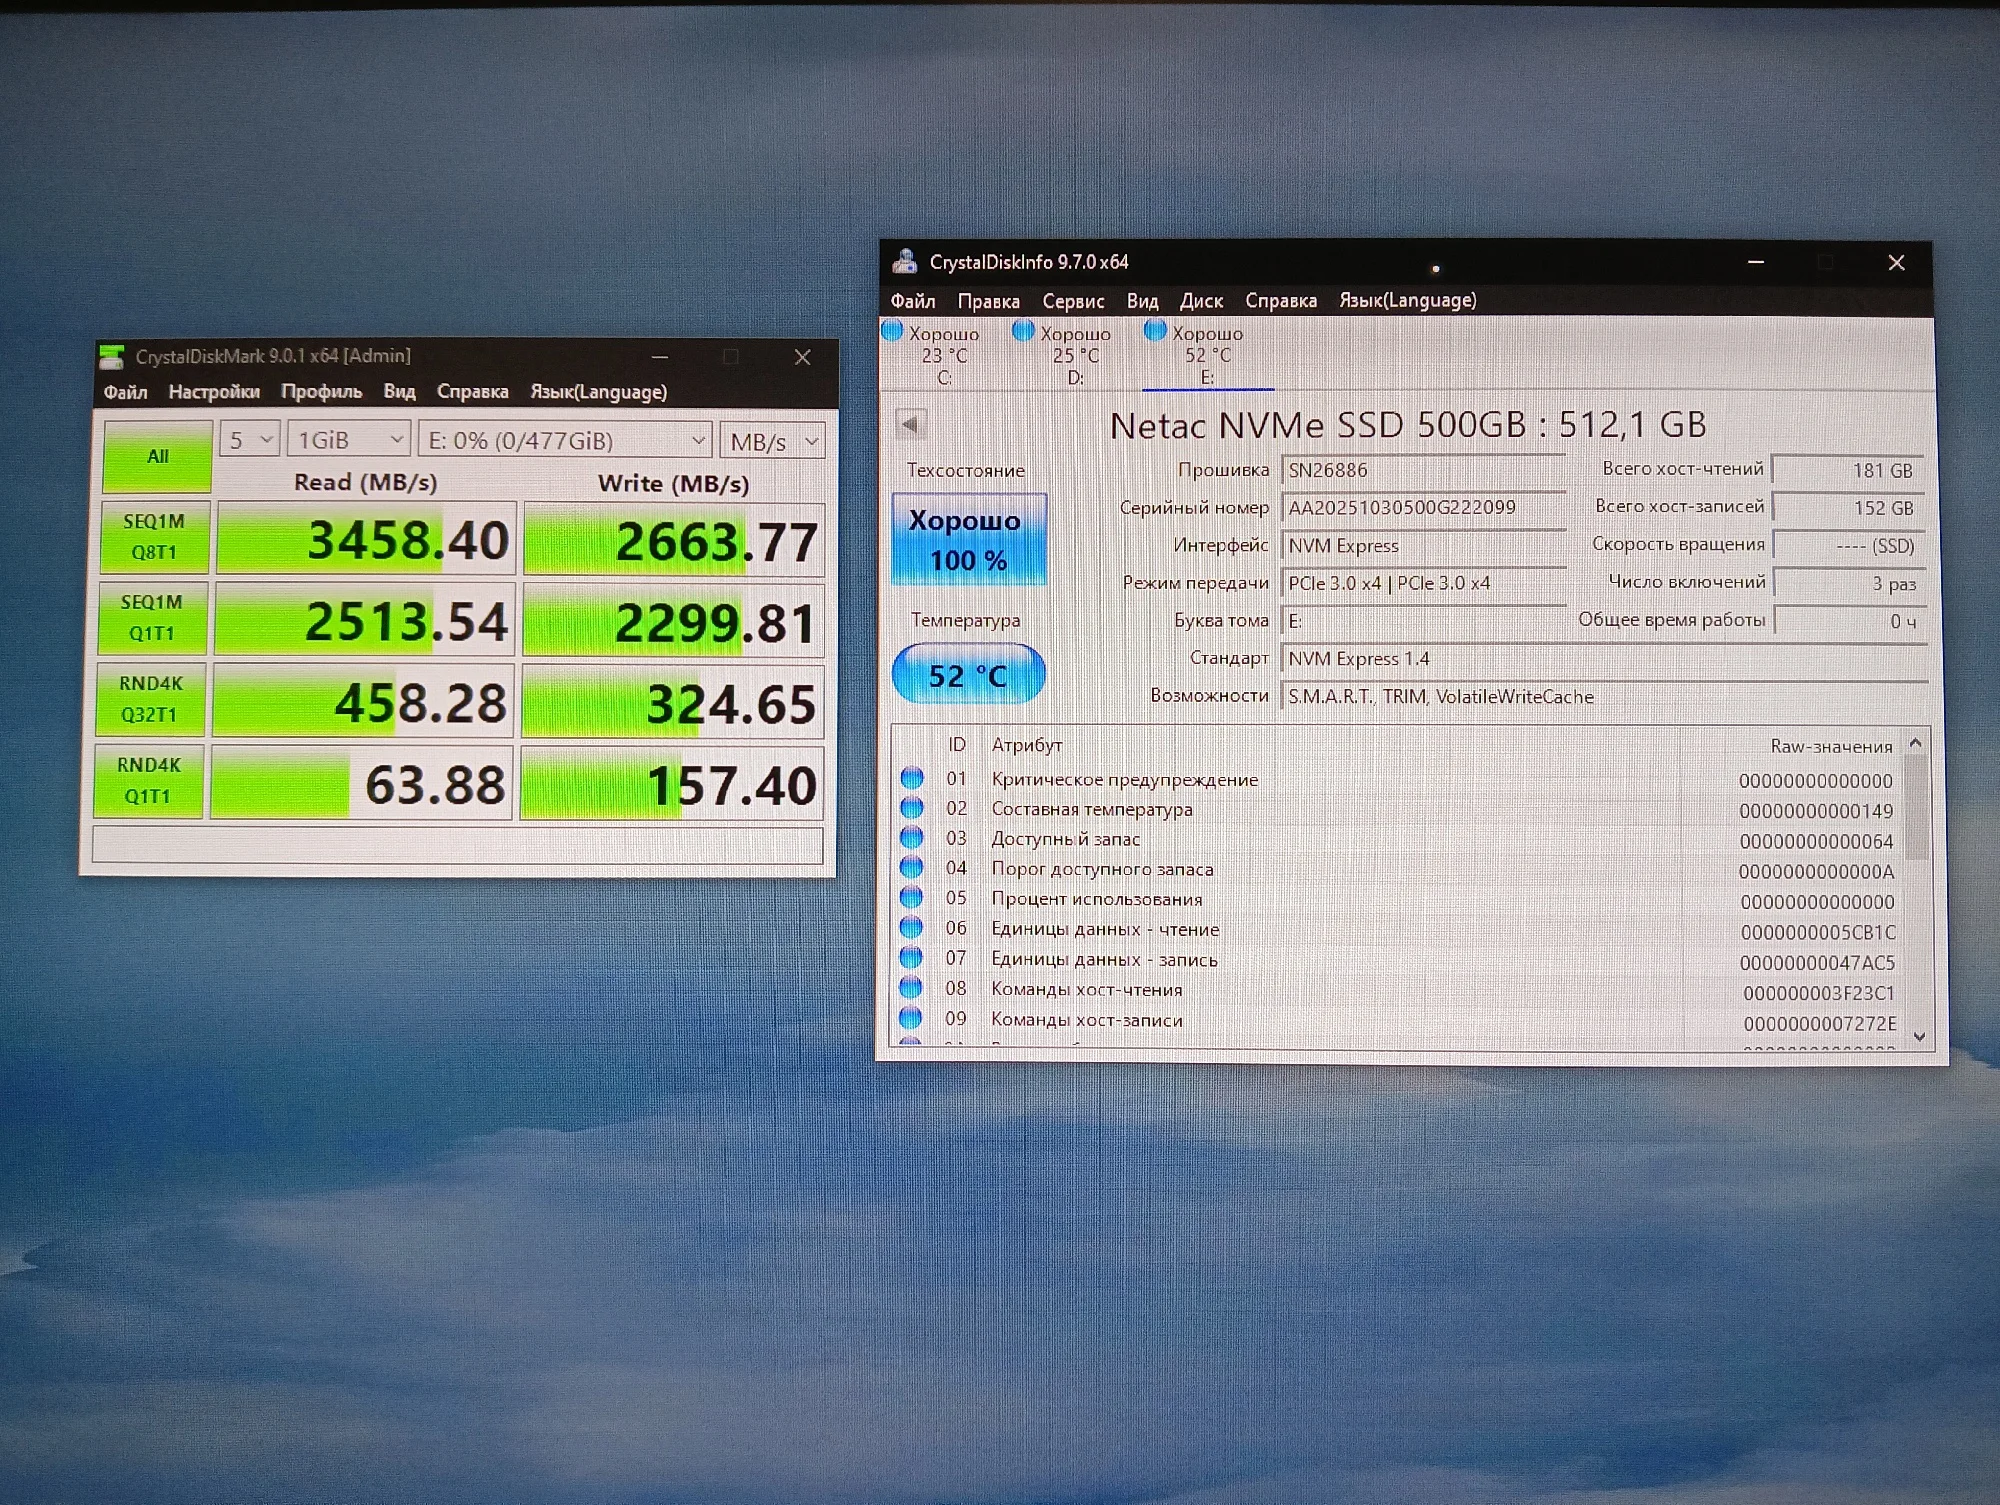Start the SEQ1M Q8T1 benchmark
2000x1505 pixels.
pyautogui.click(x=154, y=537)
